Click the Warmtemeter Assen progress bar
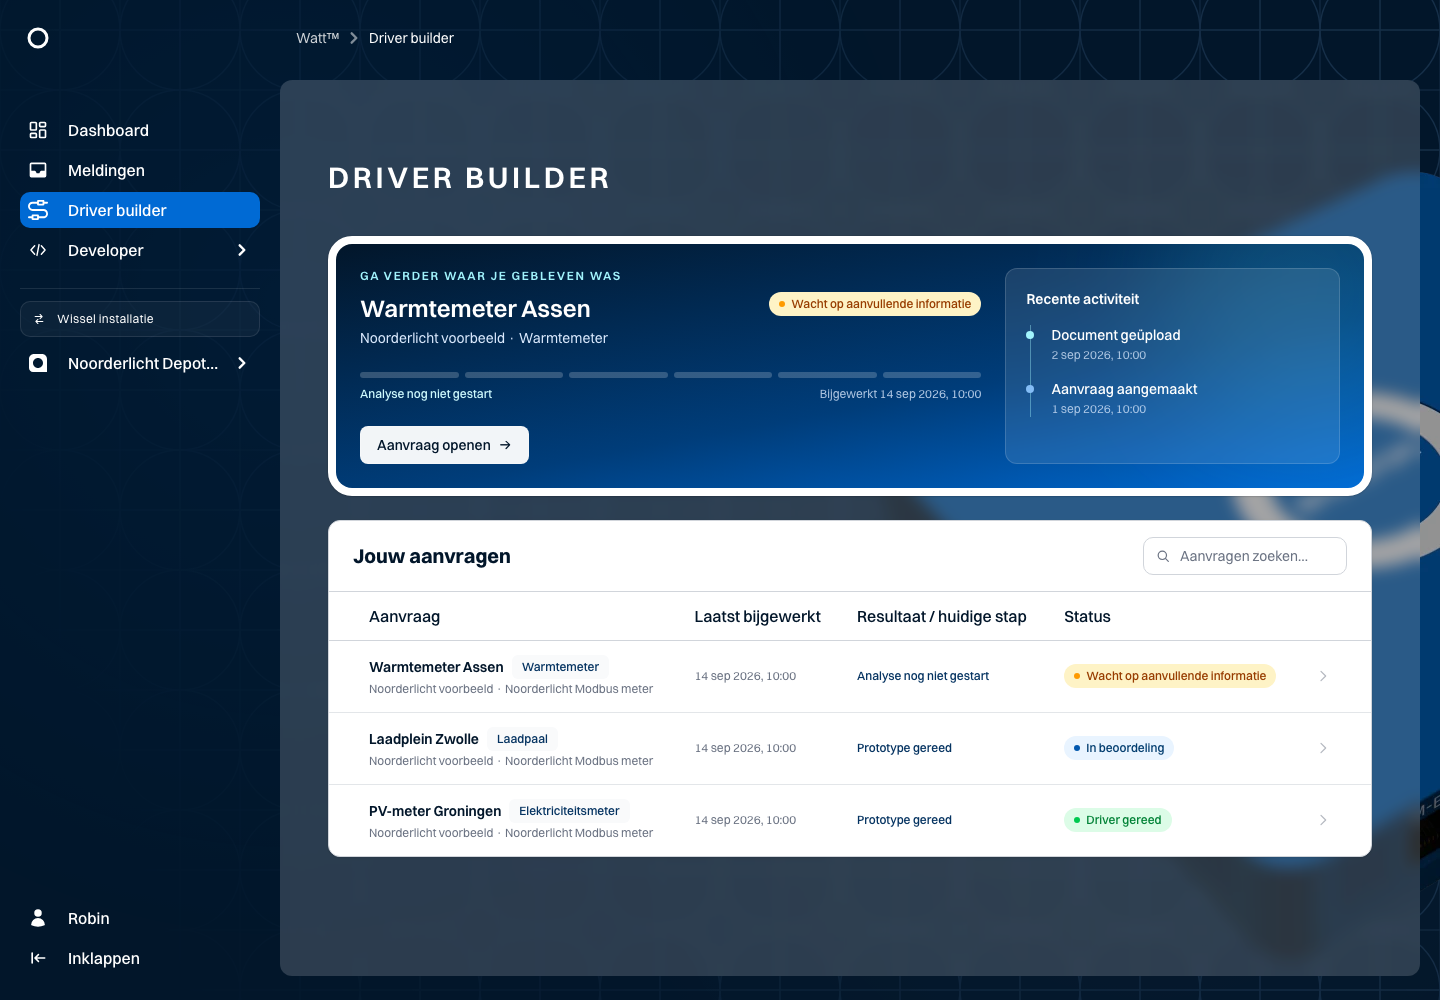Viewport: 1440px width, 1000px height. coord(670,375)
